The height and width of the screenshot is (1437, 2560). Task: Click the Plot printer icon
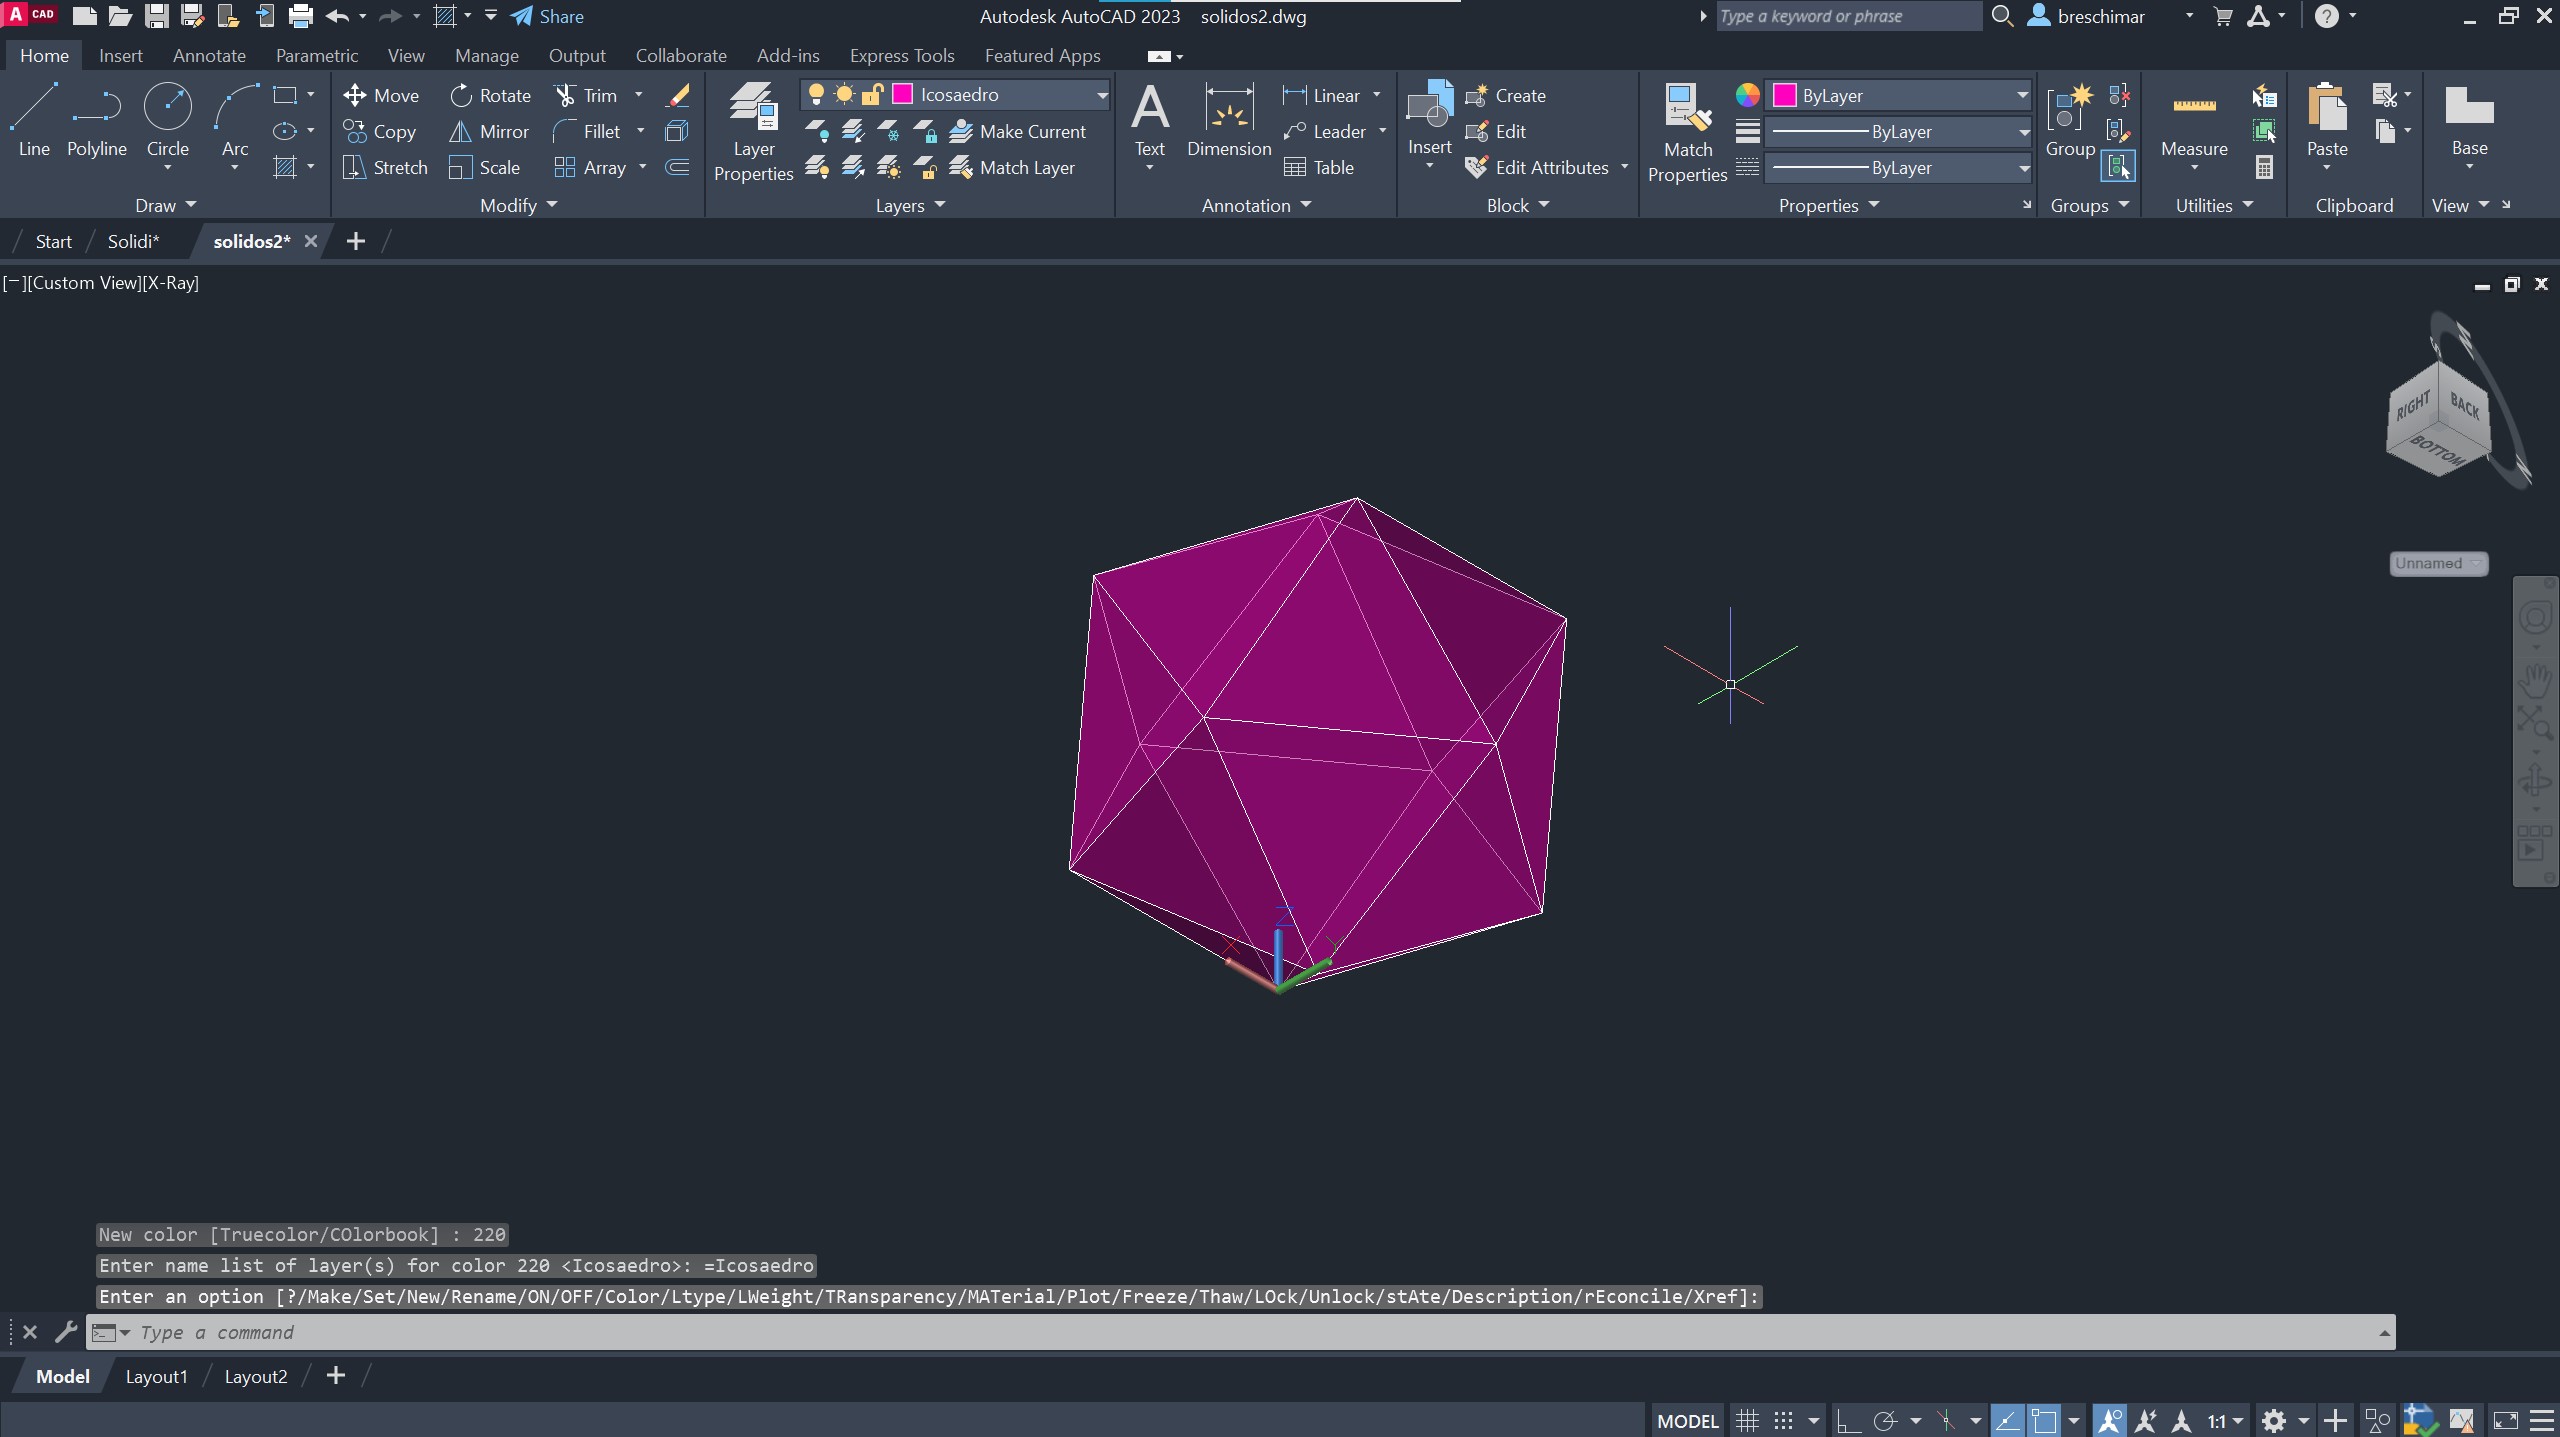(x=300, y=16)
